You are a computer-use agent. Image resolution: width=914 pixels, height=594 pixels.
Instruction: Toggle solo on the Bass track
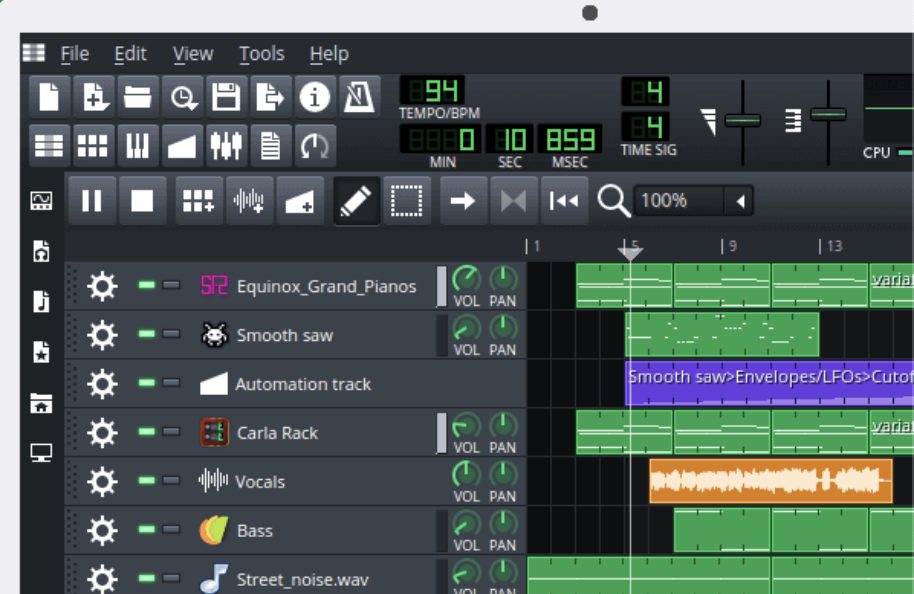[x=171, y=531]
